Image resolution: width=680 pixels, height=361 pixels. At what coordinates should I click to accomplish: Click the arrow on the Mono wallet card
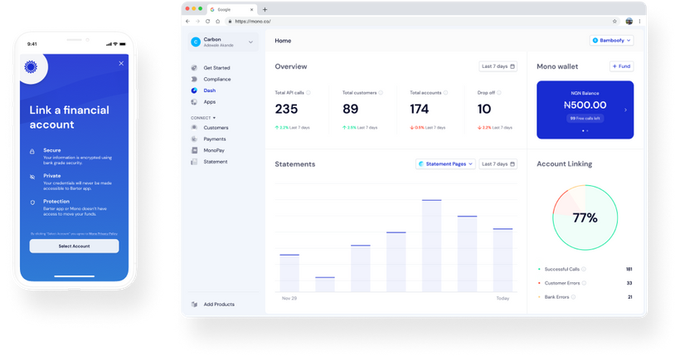[x=625, y=110]
